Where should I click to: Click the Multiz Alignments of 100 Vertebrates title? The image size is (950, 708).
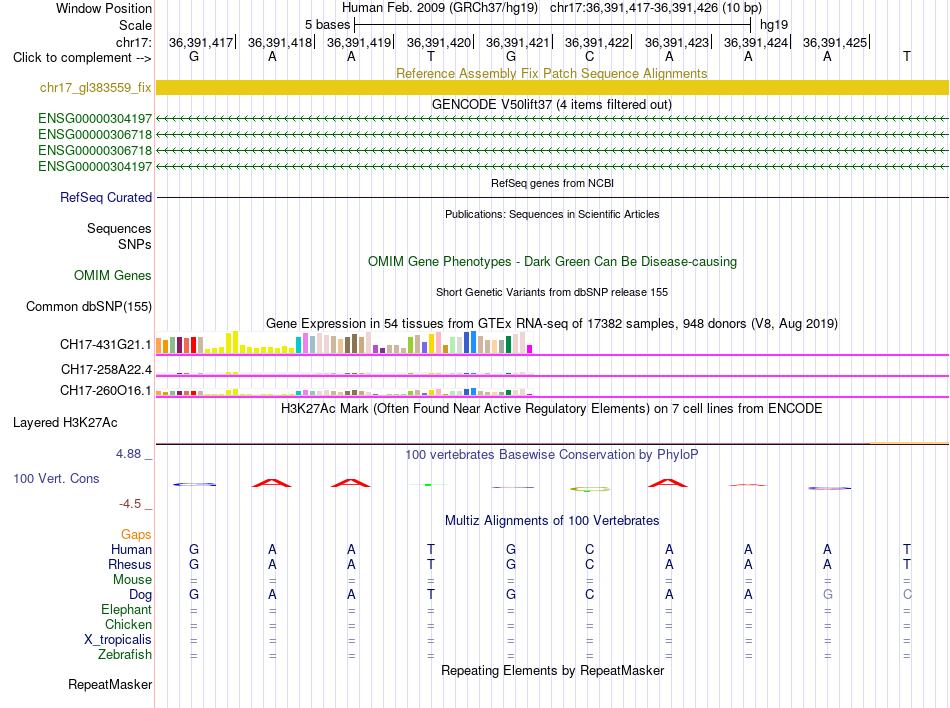pos(552,520)
